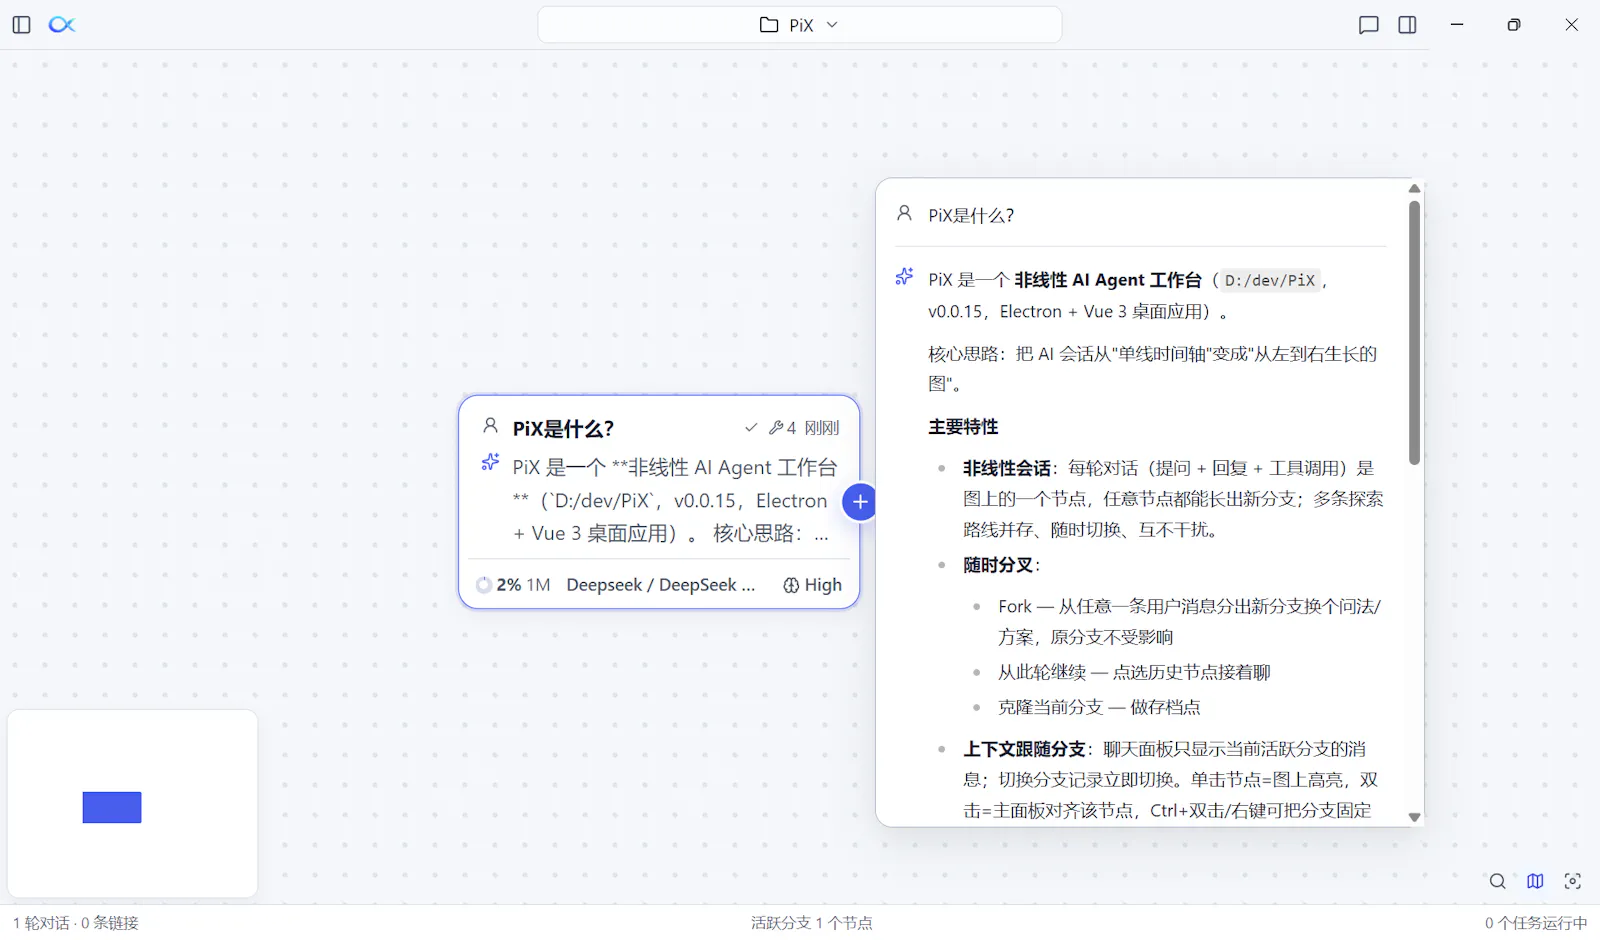Screen dimensions: 1600x940
Task: Click the scroll up arrow in chat panel
Action: pyautogui.click(x=1414, y=188)
